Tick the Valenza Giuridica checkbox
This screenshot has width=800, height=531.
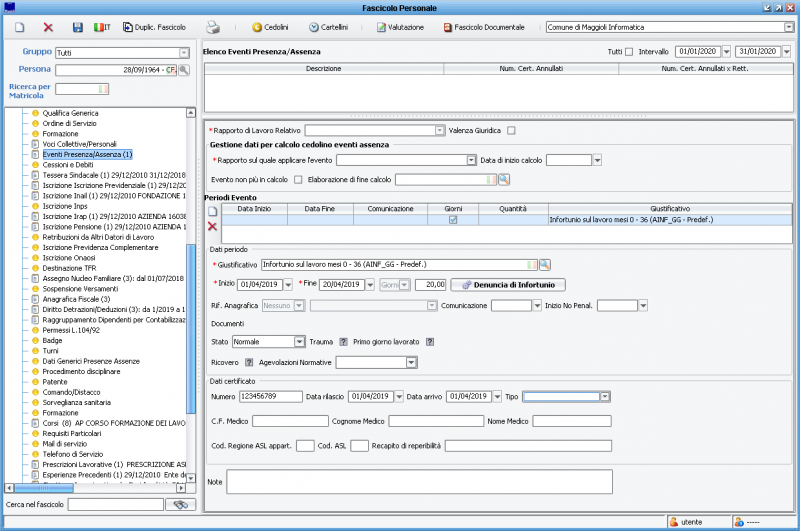(x=511, y=130)
